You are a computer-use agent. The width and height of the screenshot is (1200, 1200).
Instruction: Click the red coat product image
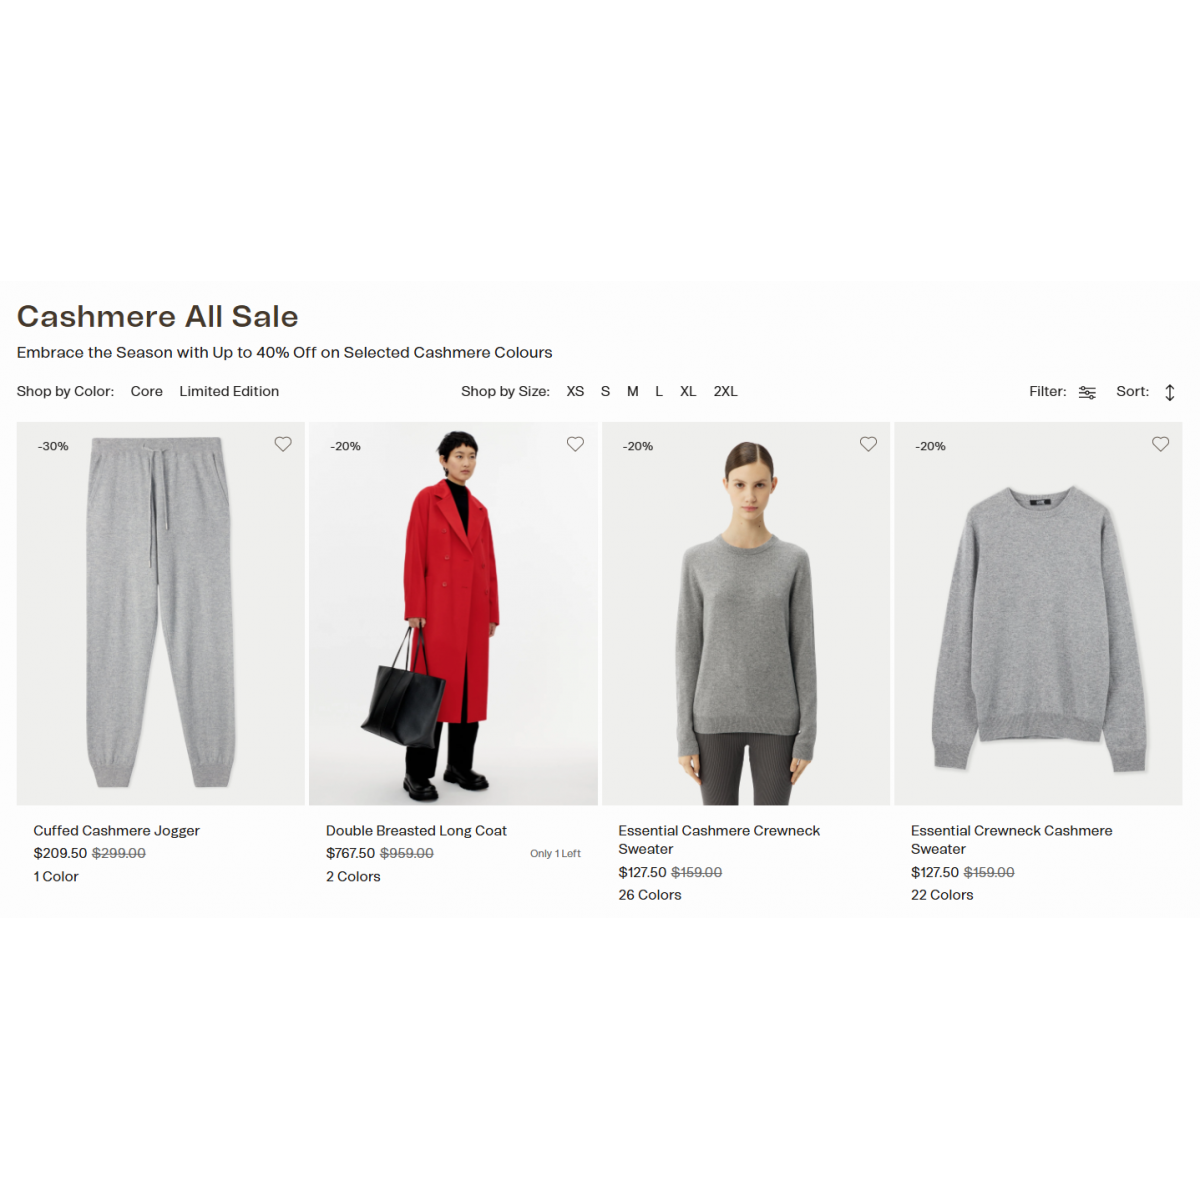click(x=453, y=613)
